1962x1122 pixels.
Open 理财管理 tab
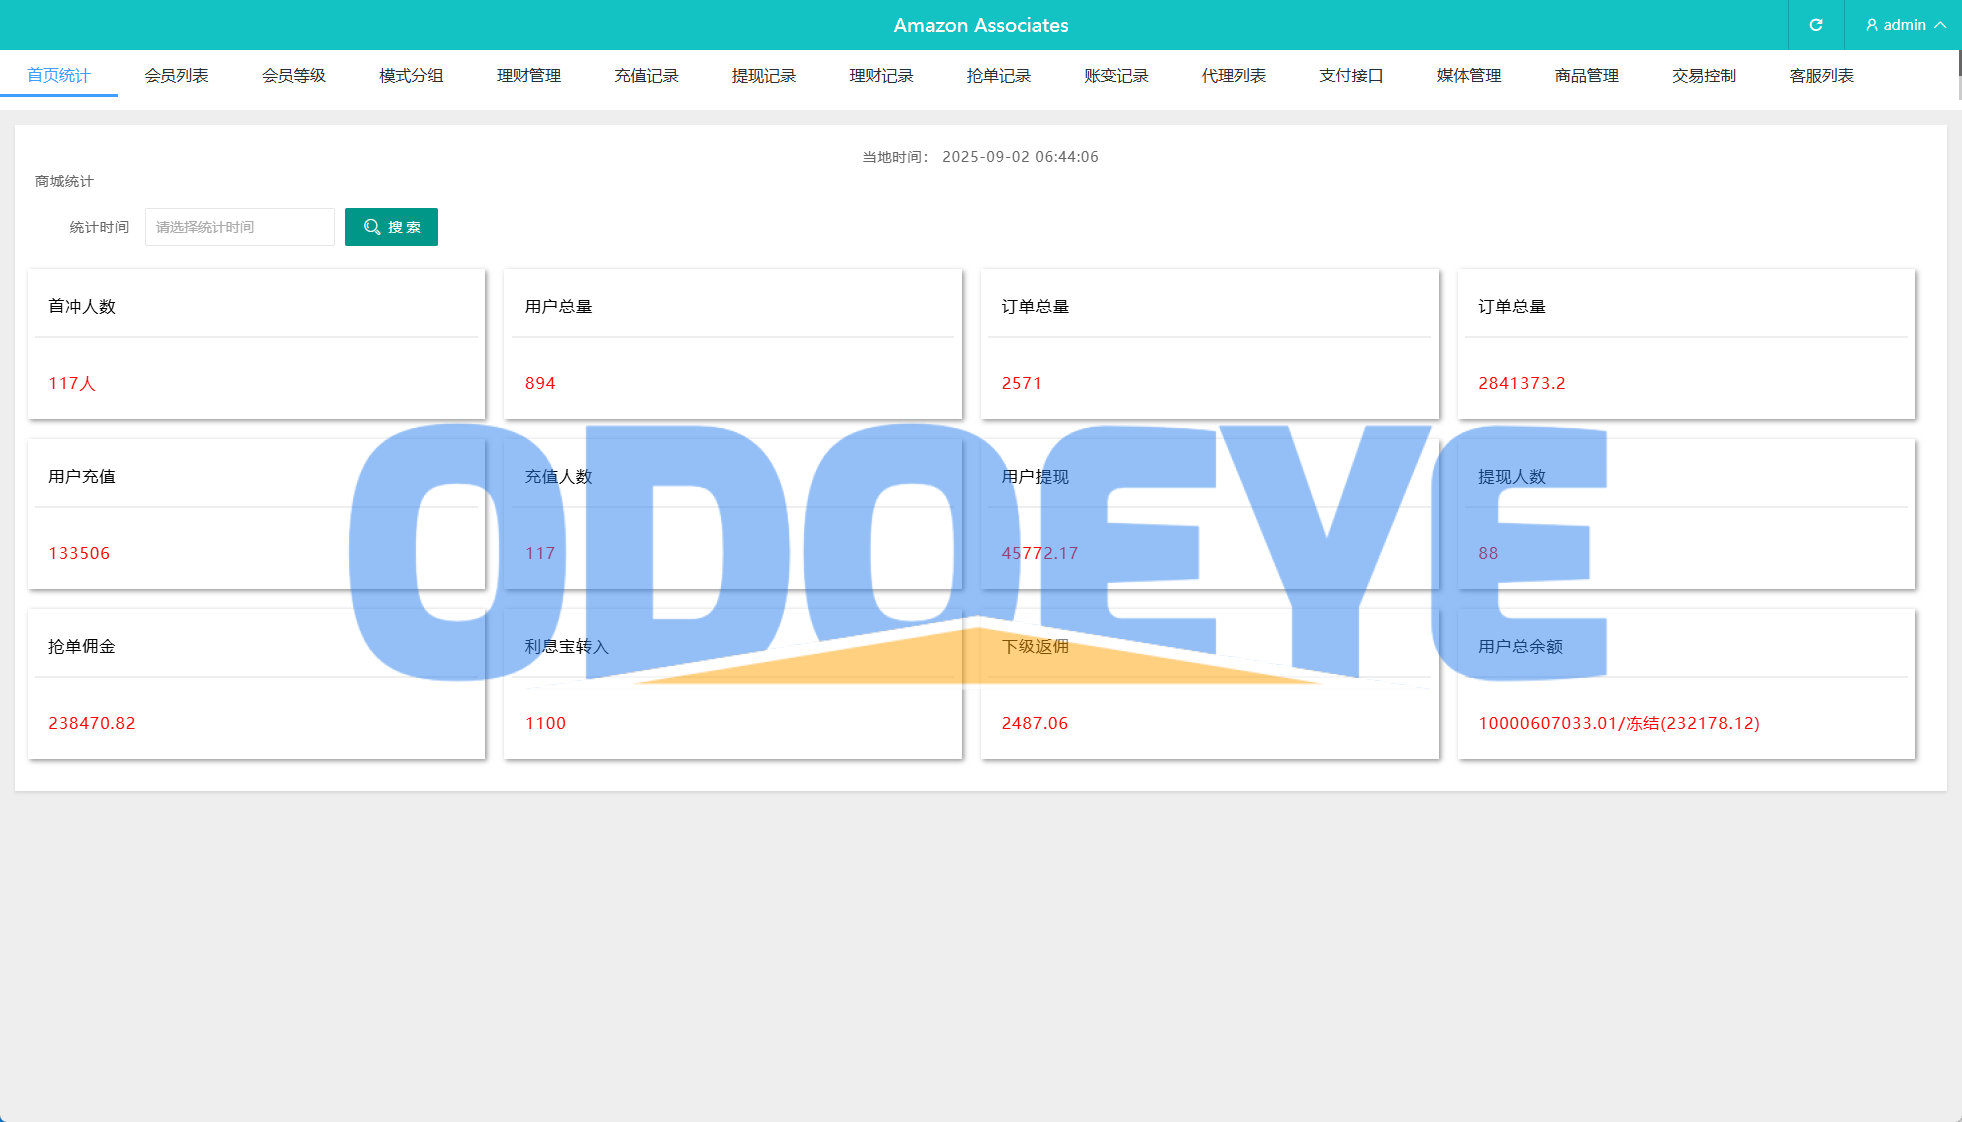pos(529,75)
